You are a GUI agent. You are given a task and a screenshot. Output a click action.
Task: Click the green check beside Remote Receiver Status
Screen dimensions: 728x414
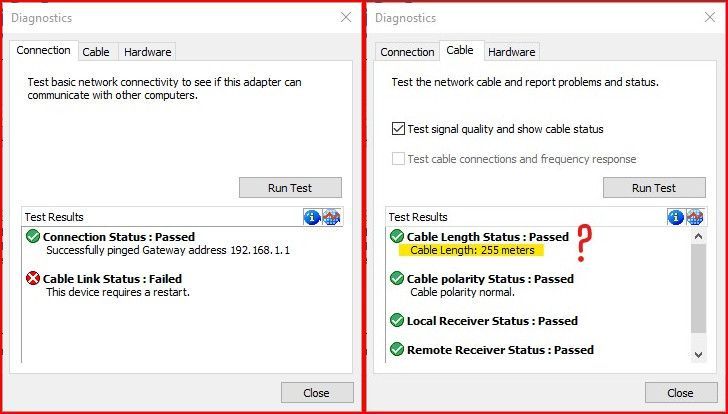click(397, 350)
